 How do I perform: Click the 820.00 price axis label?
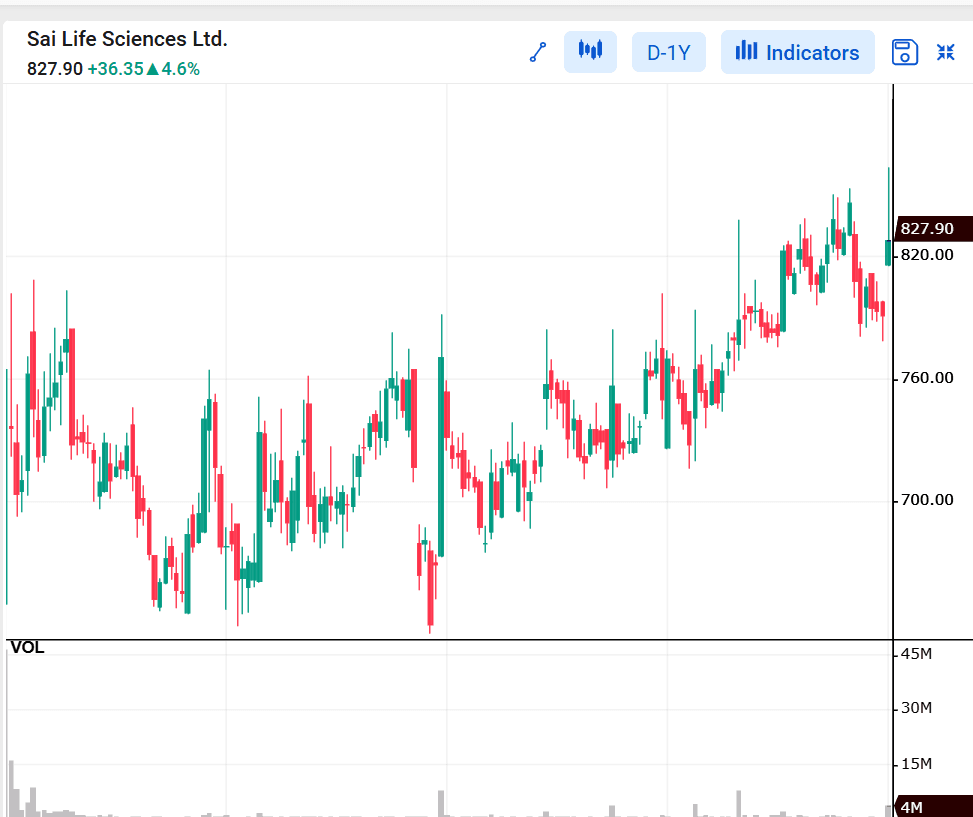[x=927, y=255]
